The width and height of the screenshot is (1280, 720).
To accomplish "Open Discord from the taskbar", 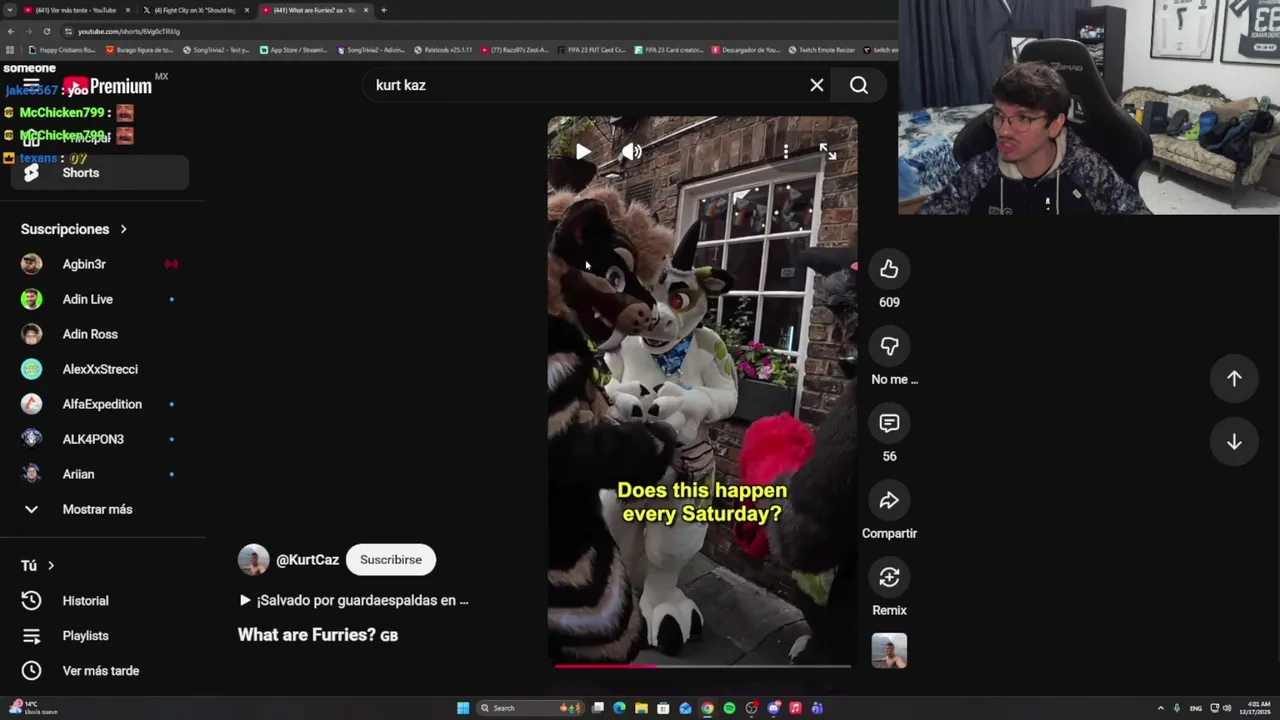I will pyautogui.click(x=773, y=708).
